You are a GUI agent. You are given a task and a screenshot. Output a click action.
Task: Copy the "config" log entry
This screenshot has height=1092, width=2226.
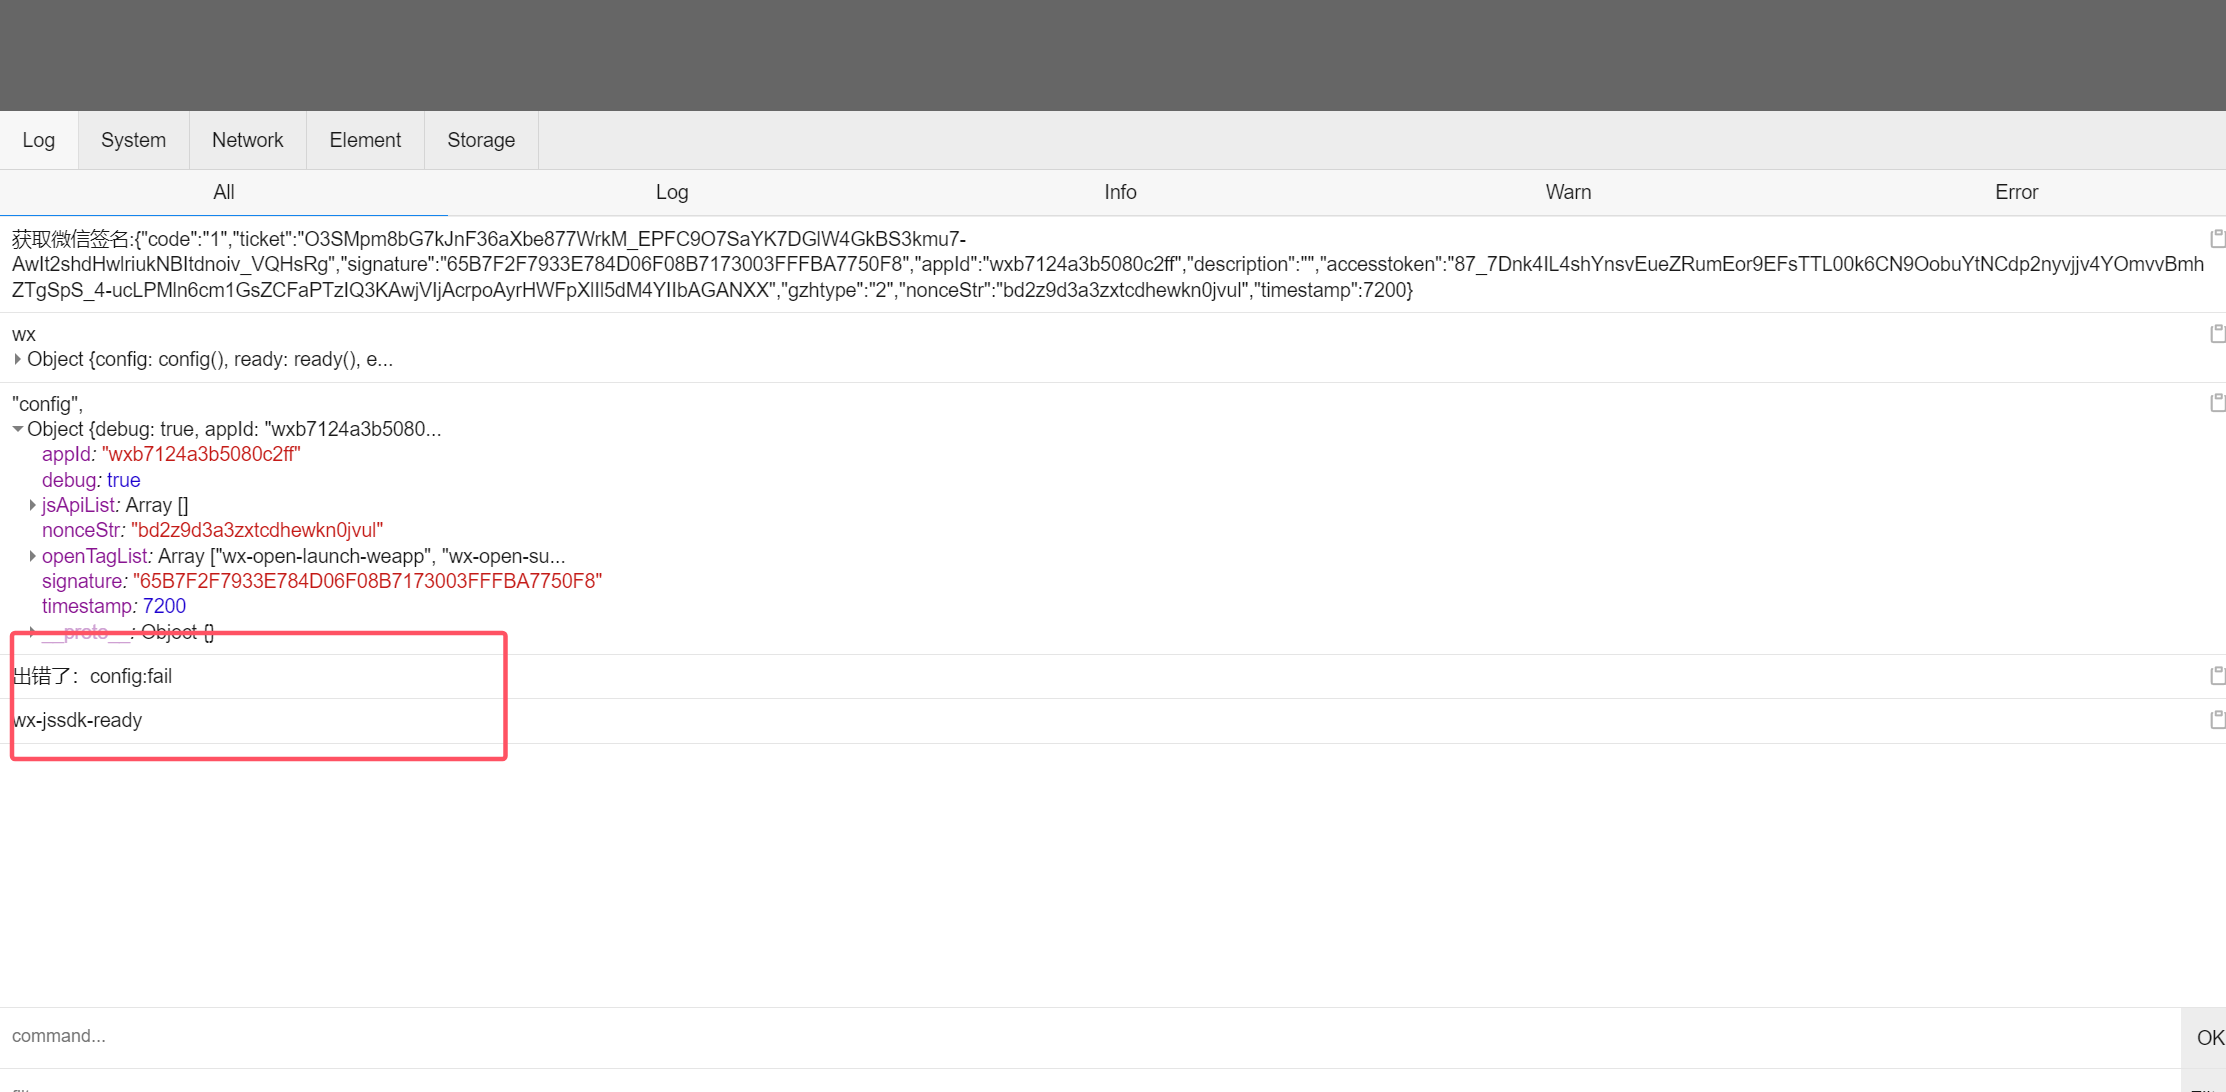tap(2216, 402)
